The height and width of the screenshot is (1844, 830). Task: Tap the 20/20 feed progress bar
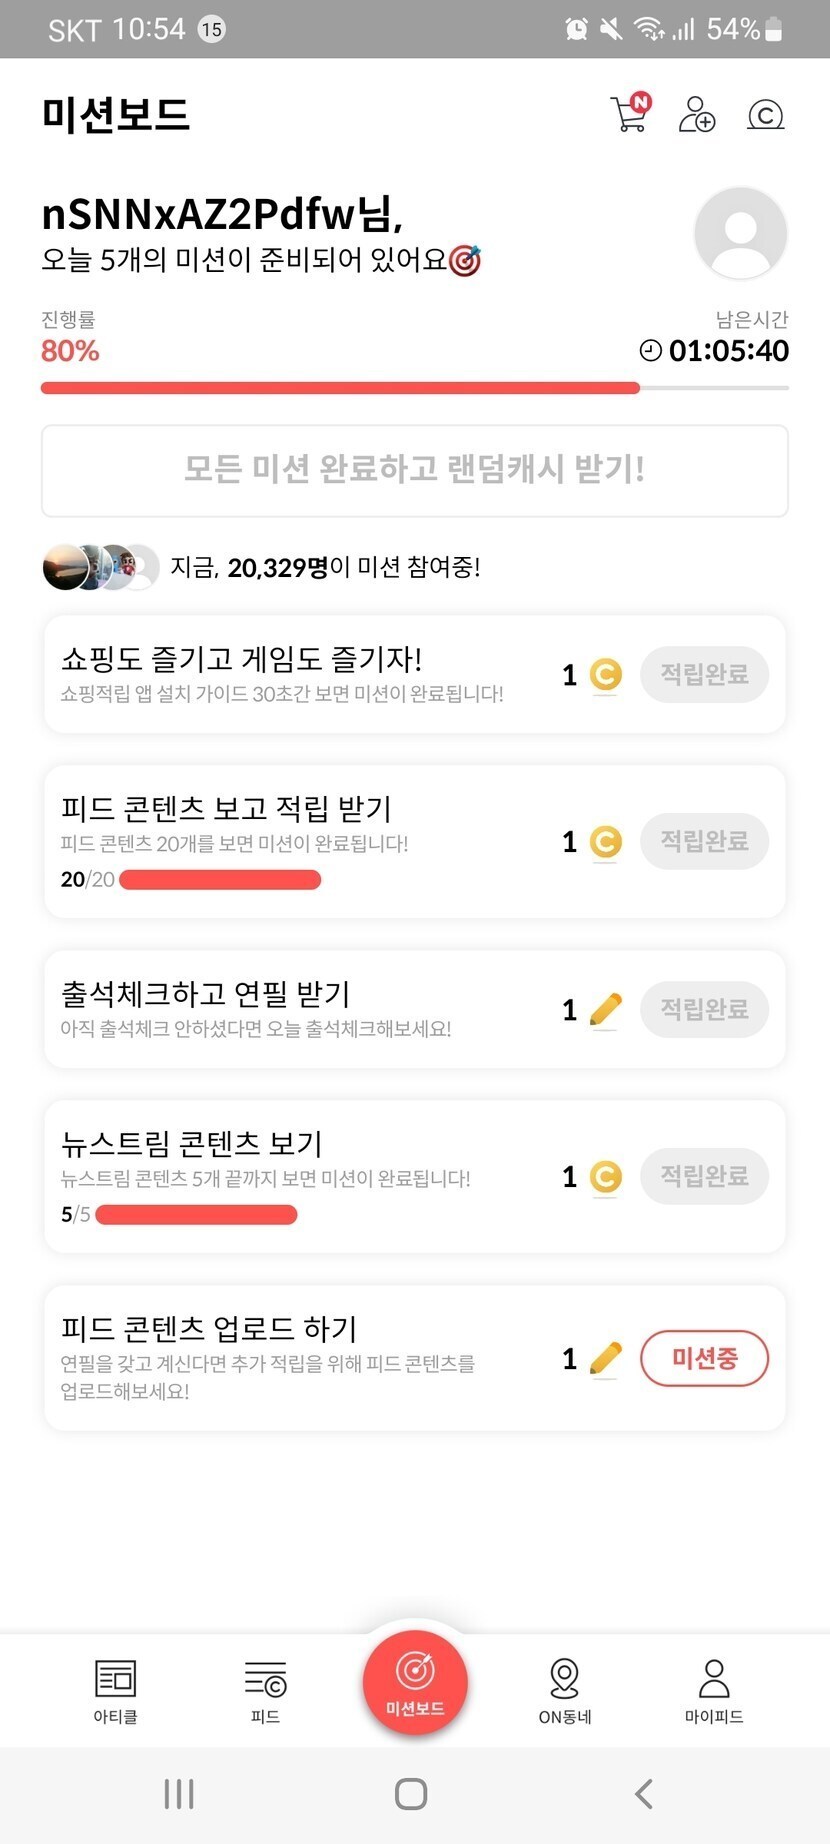pos(220,880)
